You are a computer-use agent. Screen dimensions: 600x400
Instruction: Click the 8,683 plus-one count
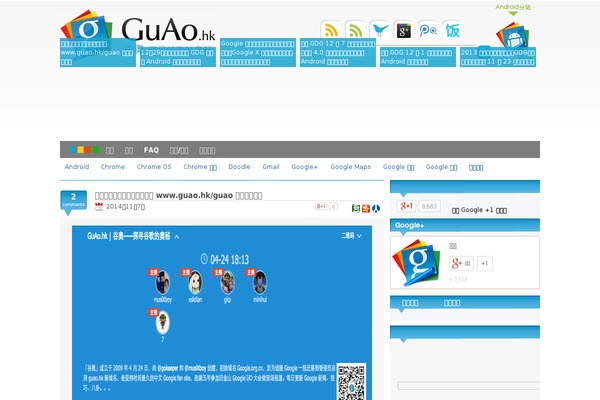point(429,206)
